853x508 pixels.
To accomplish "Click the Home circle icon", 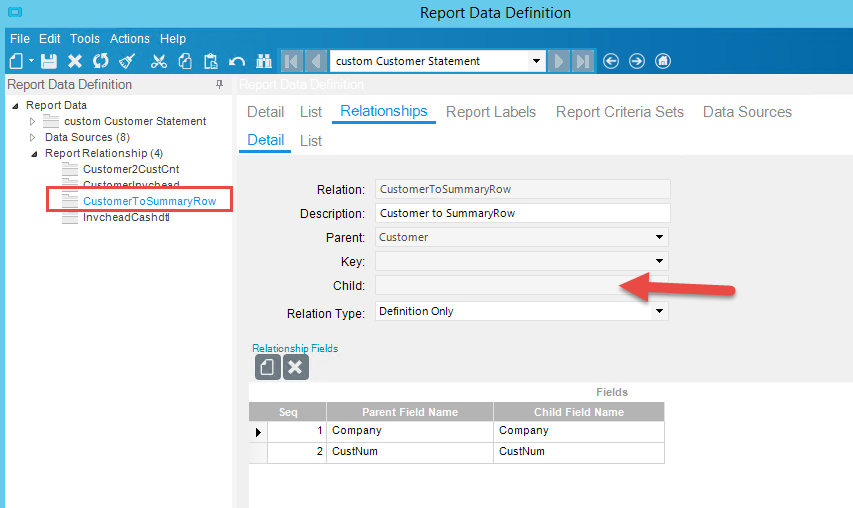I will 663,61.
